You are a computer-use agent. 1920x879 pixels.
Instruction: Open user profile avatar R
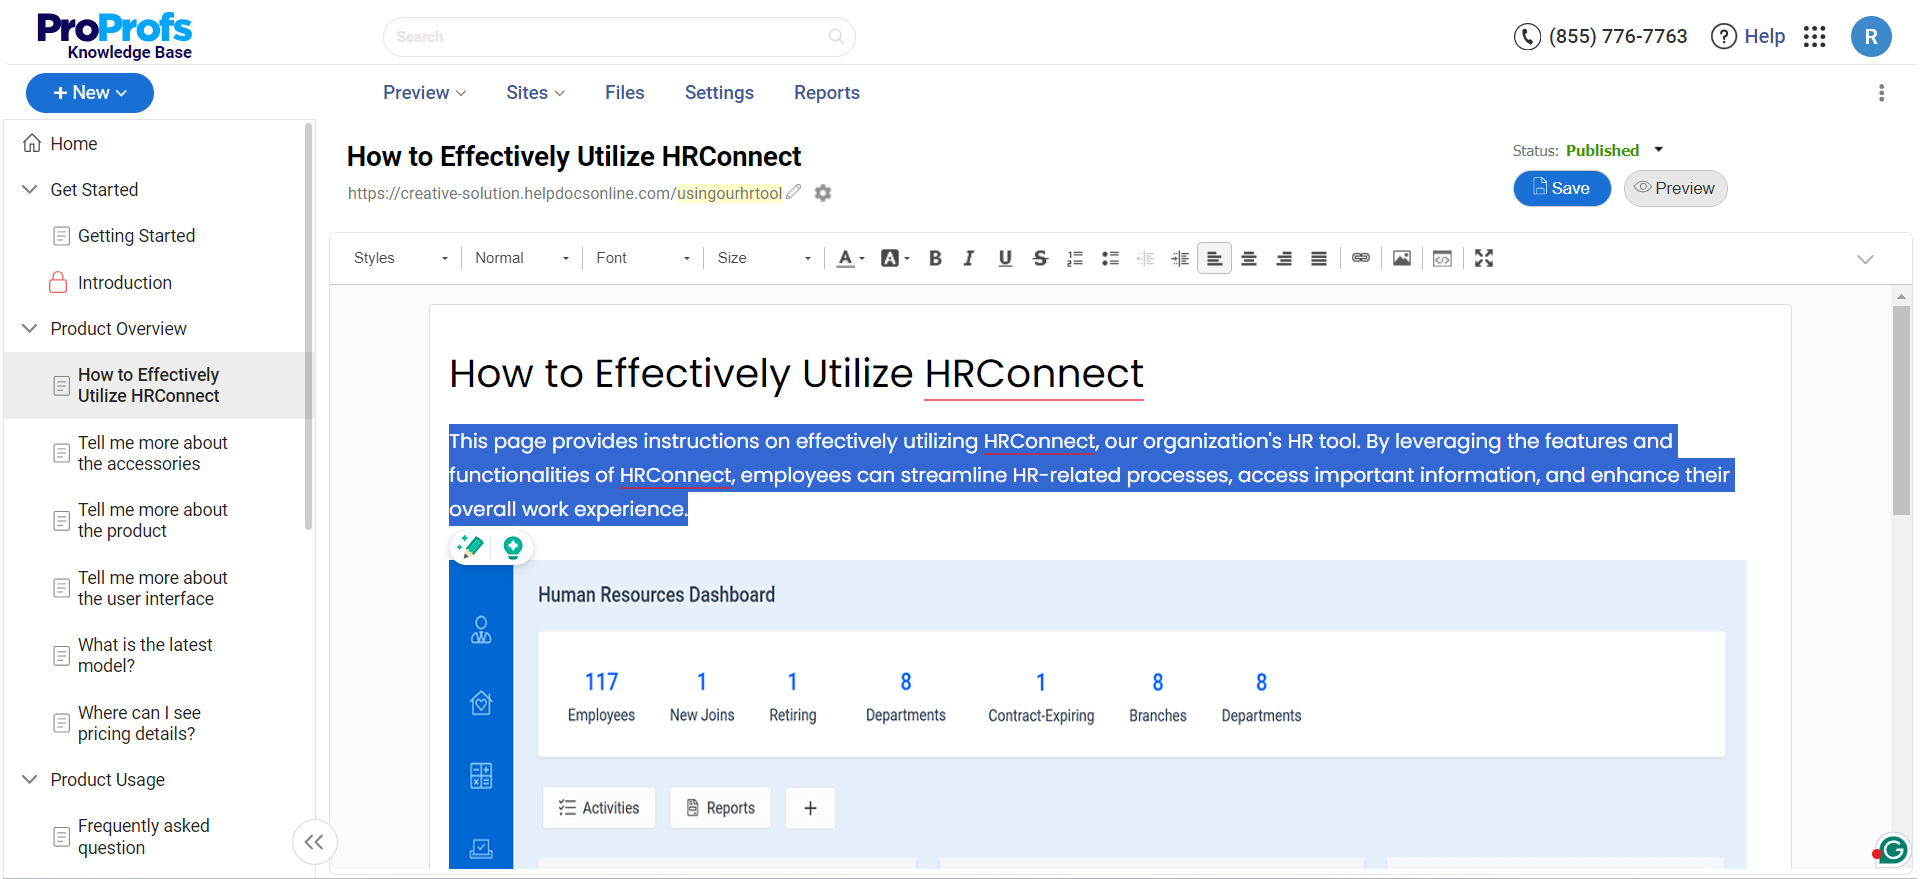coord(1871,37)
